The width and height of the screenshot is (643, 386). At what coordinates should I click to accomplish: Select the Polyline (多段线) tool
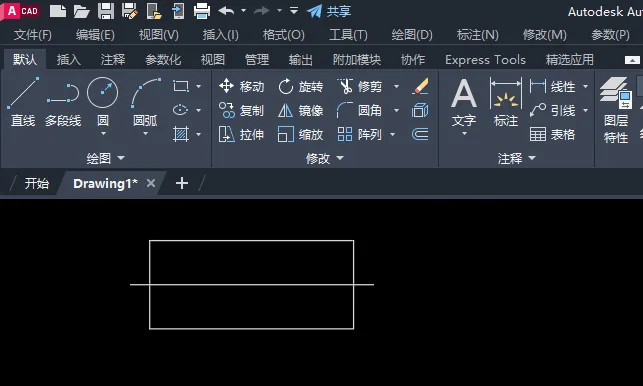coord(63,102)
